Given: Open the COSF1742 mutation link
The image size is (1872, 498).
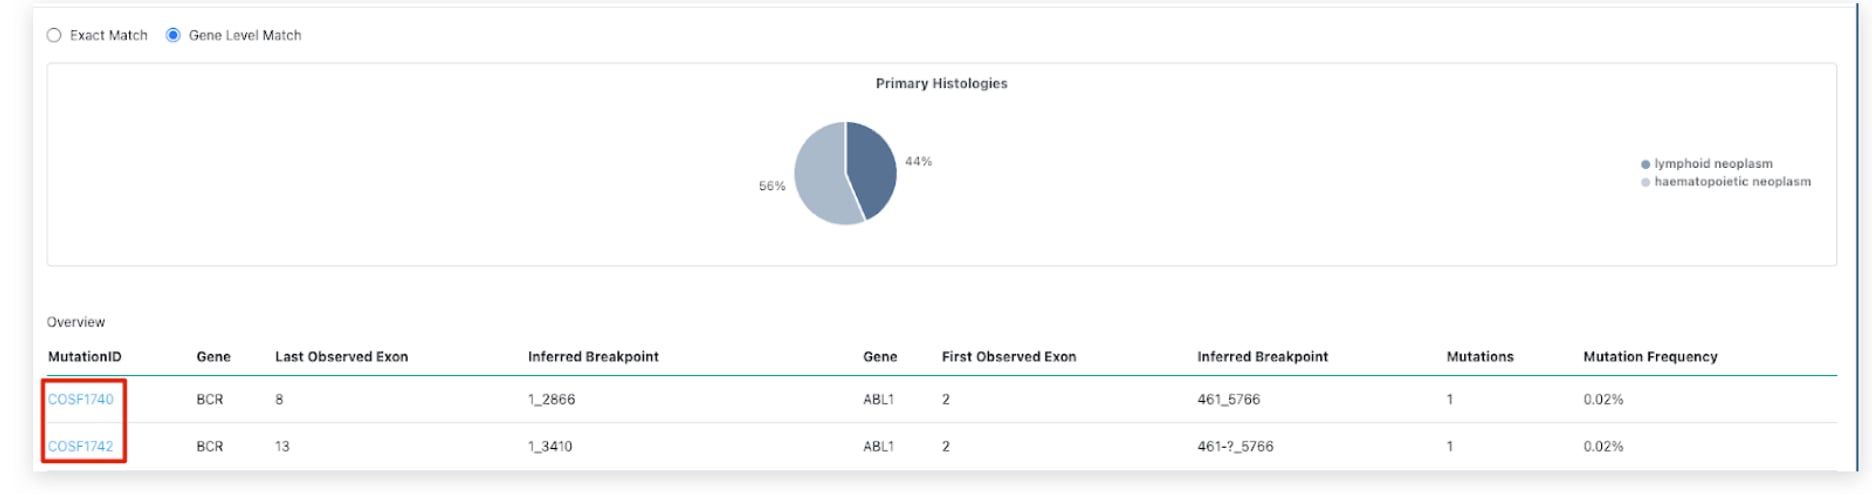Looking at the screenshot, I should pyautogui.click(x=81, y=446).
